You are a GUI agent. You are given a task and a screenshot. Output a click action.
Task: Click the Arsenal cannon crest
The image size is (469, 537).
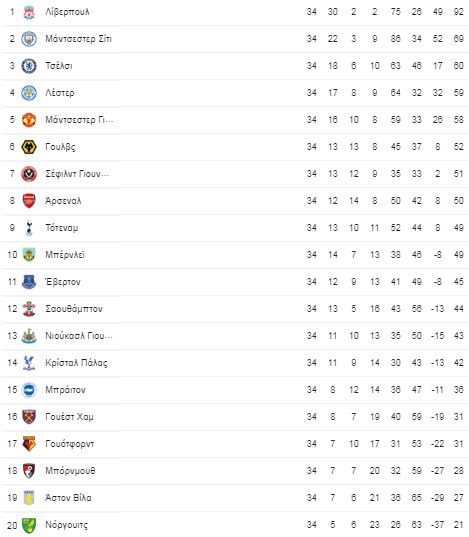click(29, 201)
